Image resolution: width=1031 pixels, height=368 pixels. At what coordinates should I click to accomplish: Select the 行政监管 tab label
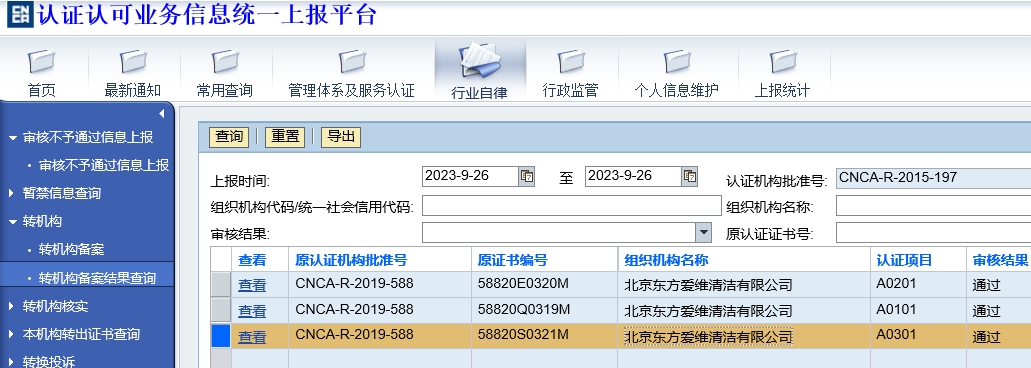(571, 91)
